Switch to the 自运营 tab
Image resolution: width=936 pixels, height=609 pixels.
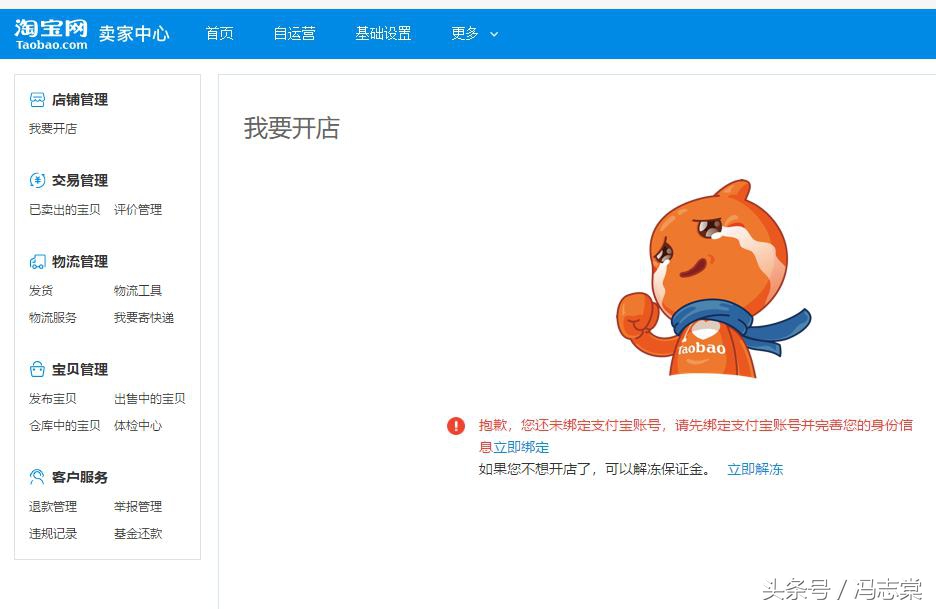295,33
